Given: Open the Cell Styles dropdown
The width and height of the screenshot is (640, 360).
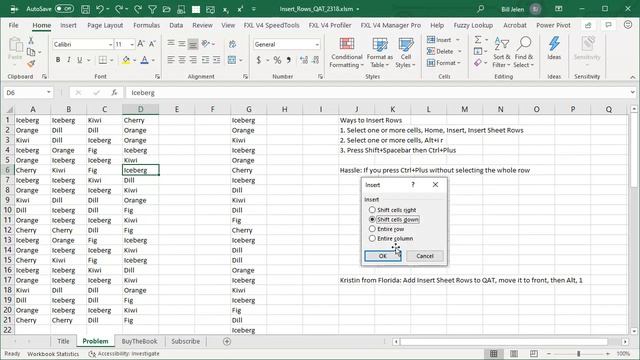Looking at the screenshot, I should (405, 52).
